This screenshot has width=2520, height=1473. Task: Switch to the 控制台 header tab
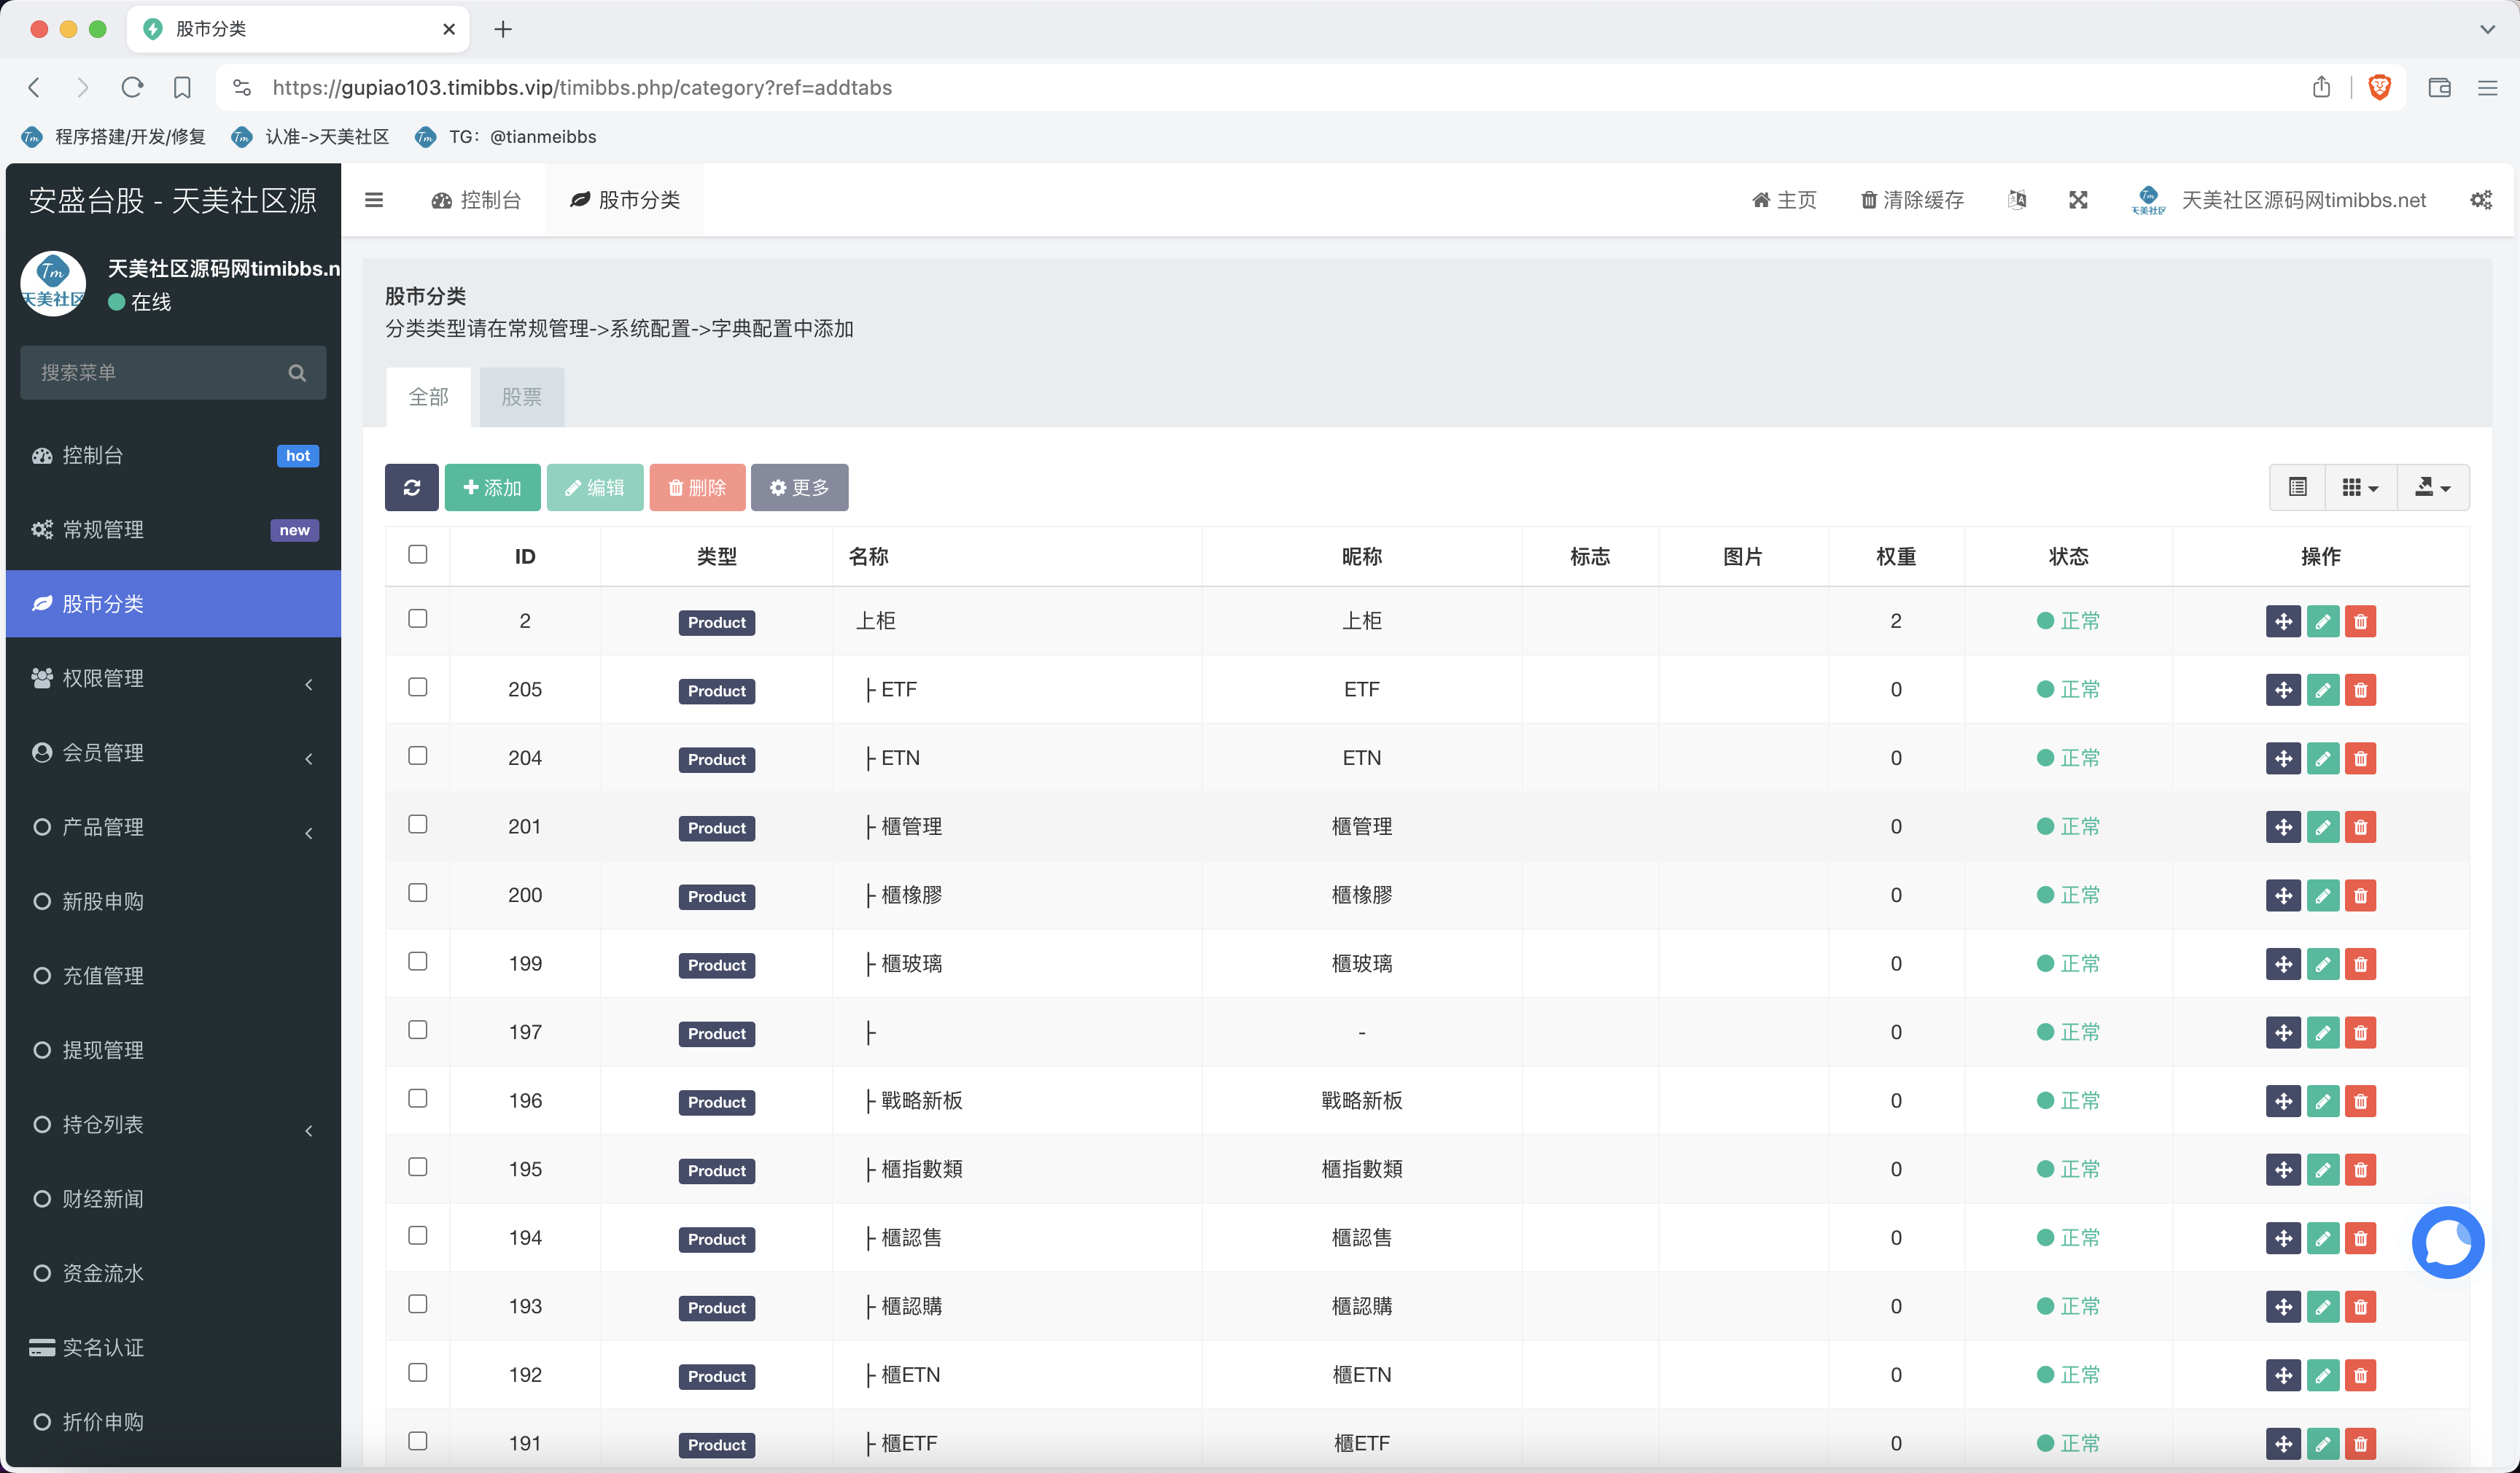point(476,200)
